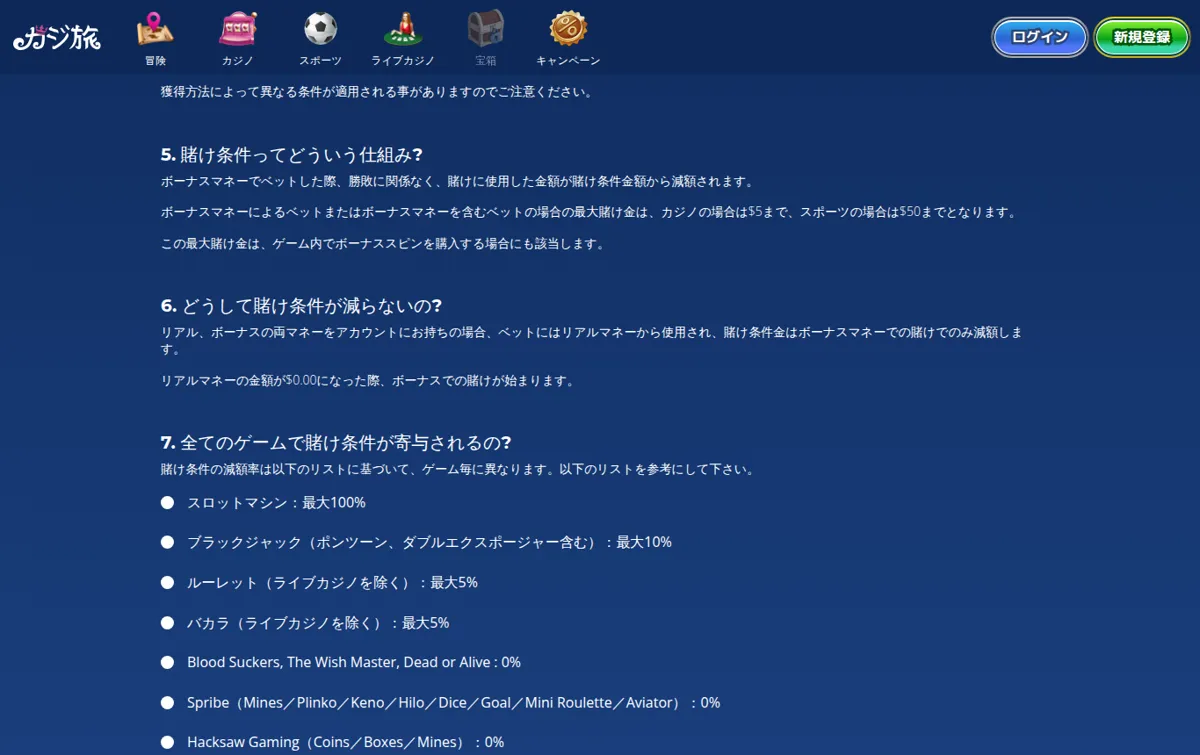The width and height of the screenshot is (1200, 755).
Task: Click the カジ旅 logo
Action: tap(57, 37)
